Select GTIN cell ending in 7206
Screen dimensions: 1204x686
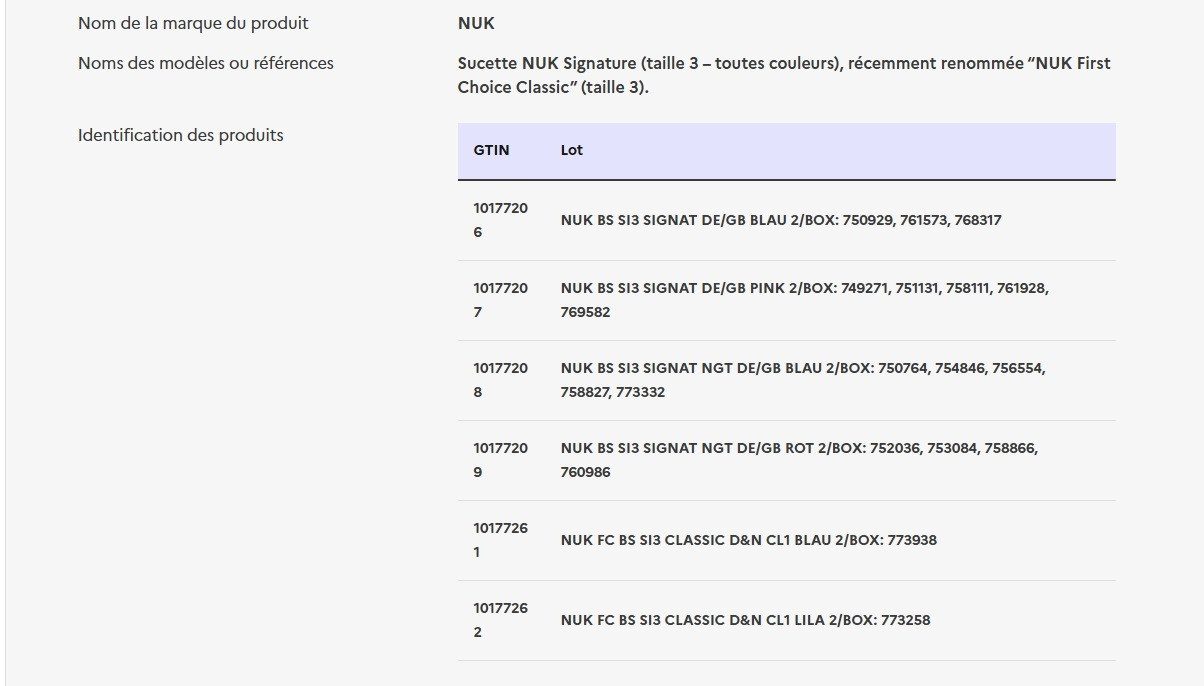pyautogui.click(x=500, y=220)
